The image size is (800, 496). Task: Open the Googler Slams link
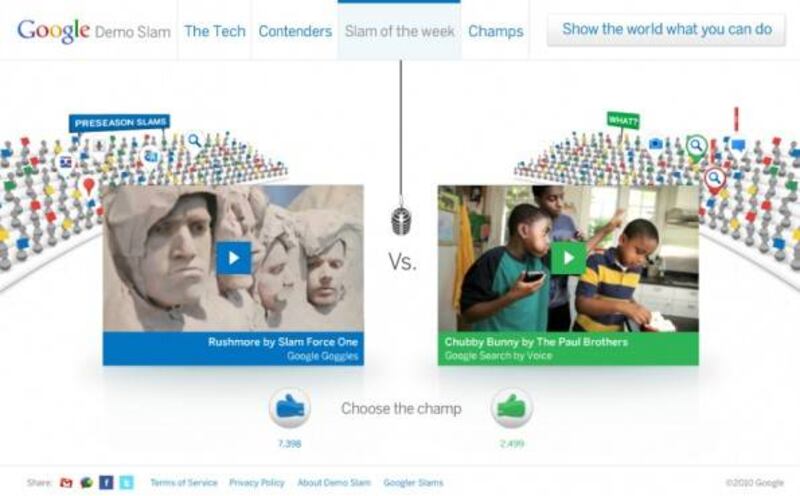(413, 483)
